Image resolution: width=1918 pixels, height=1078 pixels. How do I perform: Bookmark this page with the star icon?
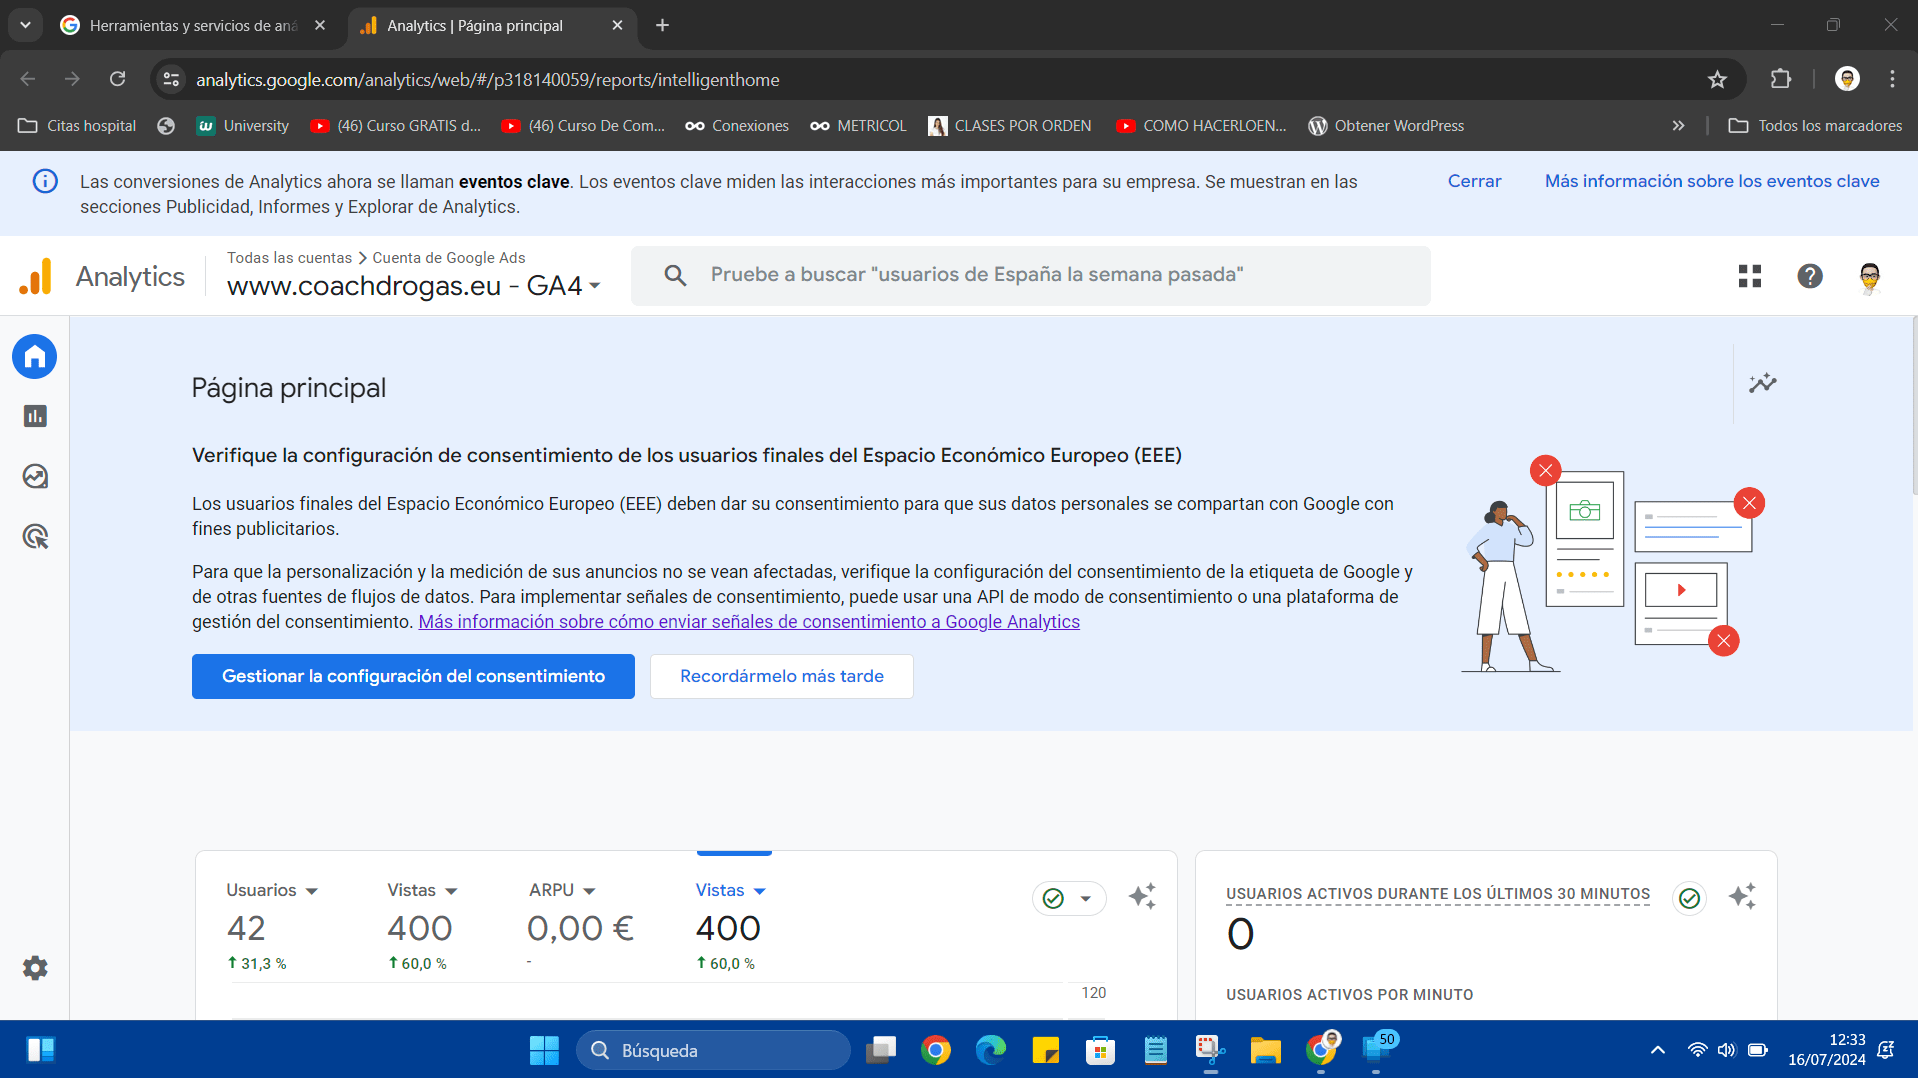pos(1717,79)
